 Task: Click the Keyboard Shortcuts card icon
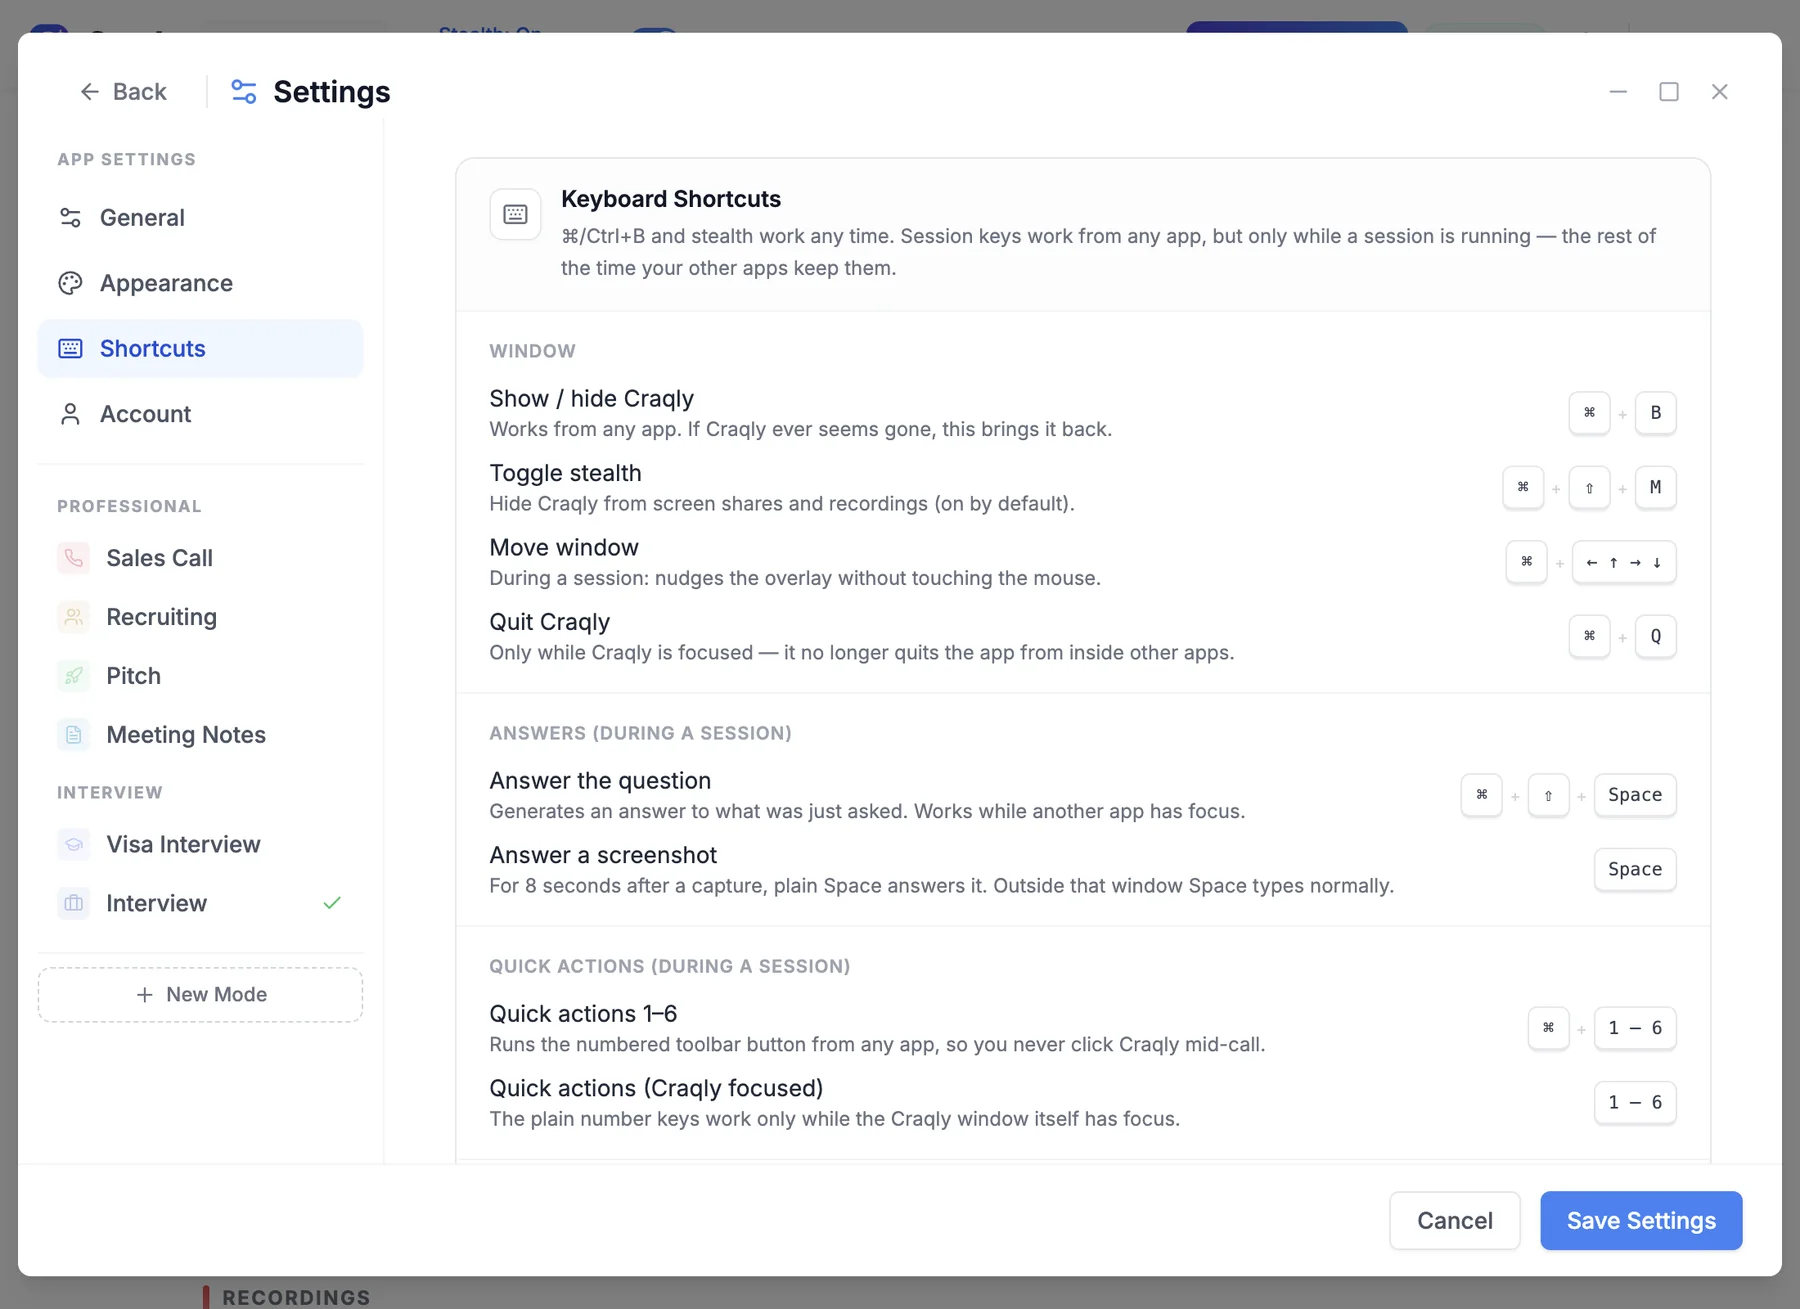coord(516,214)
